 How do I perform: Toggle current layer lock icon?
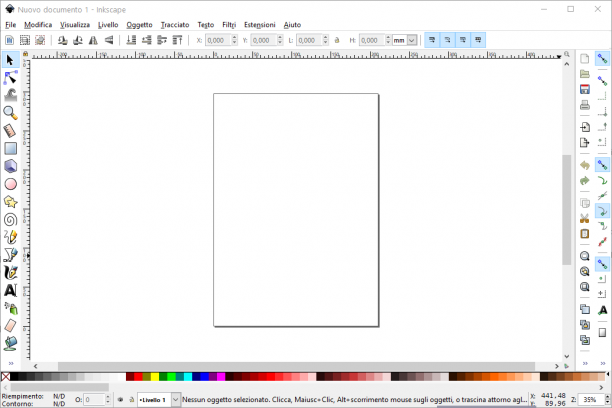(132, 399)
